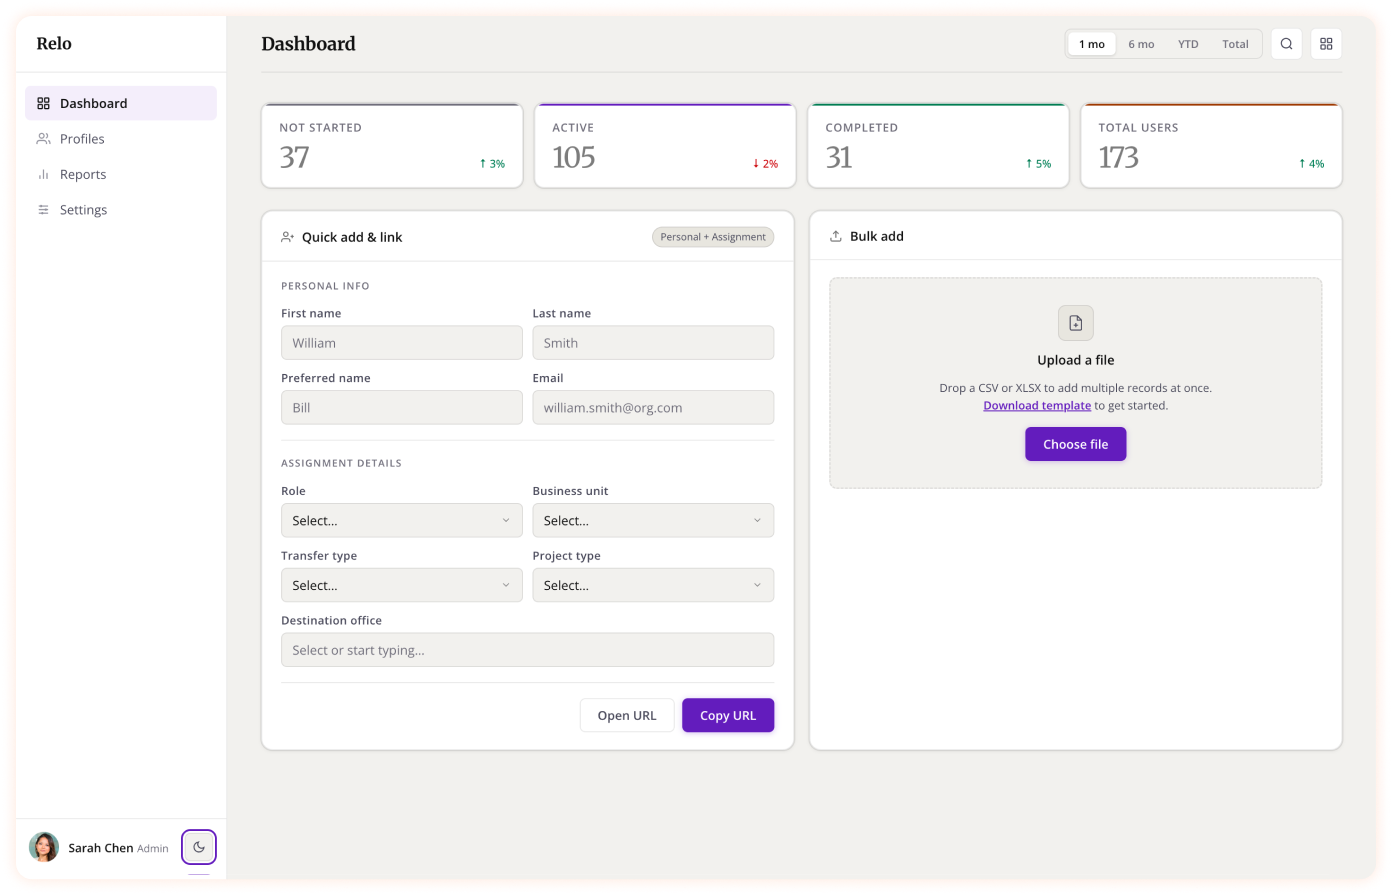
Task: Switch to the 6 mo time range
Action: 1141,44
